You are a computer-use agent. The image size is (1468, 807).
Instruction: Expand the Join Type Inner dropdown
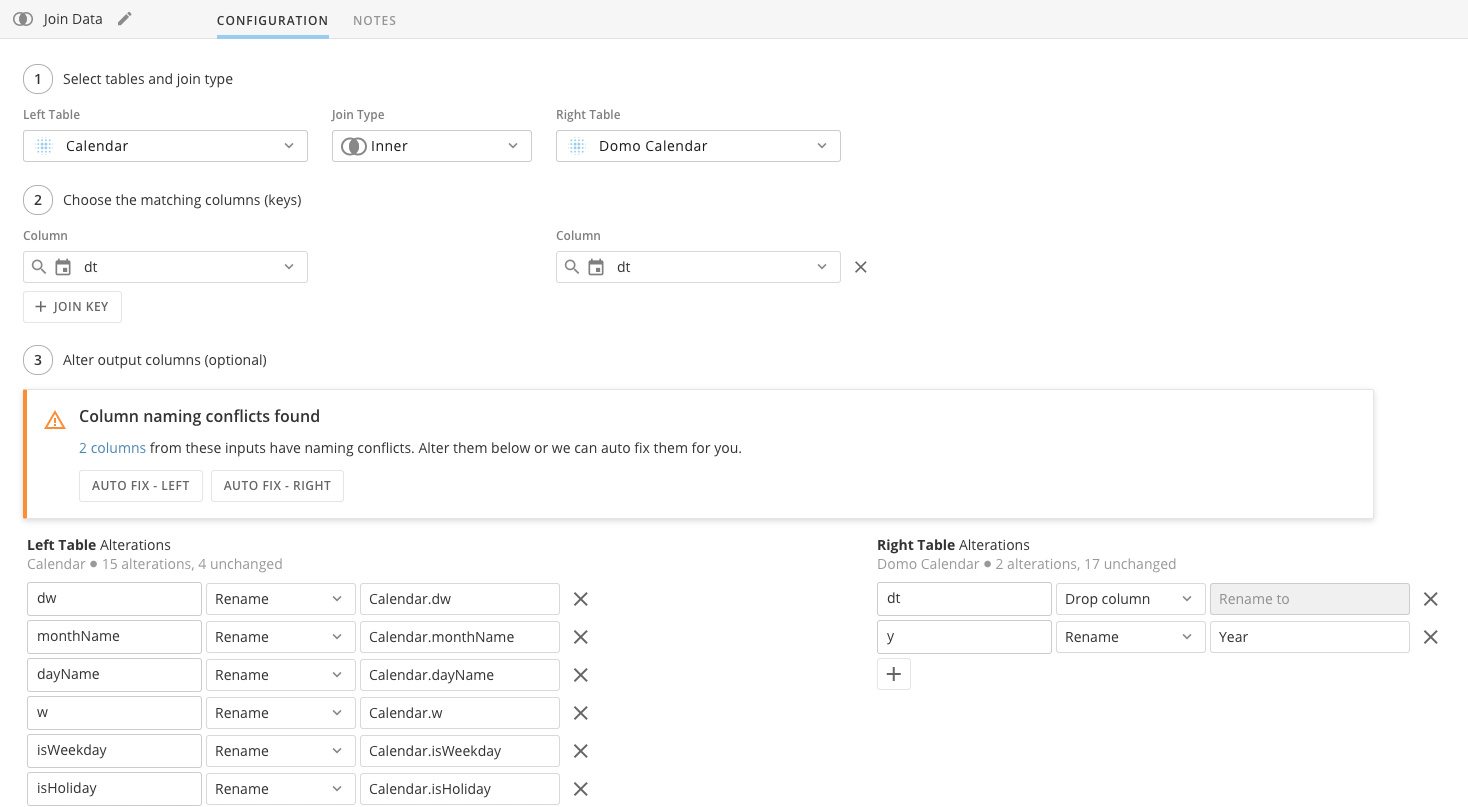click(431, 146)
